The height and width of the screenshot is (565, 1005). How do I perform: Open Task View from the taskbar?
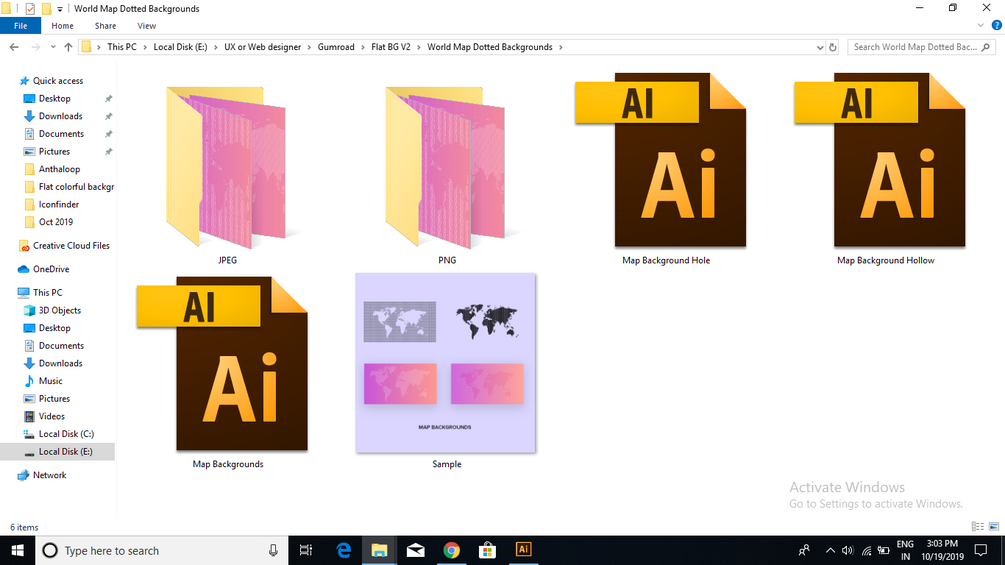pos(306,550)
